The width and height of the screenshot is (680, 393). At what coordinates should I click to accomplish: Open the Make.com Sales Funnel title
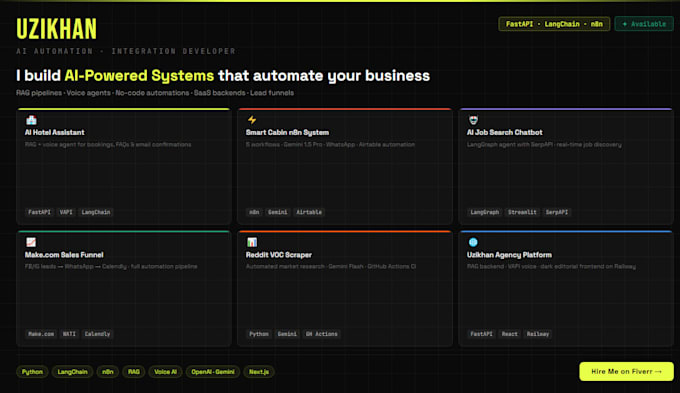click(64, 255)
